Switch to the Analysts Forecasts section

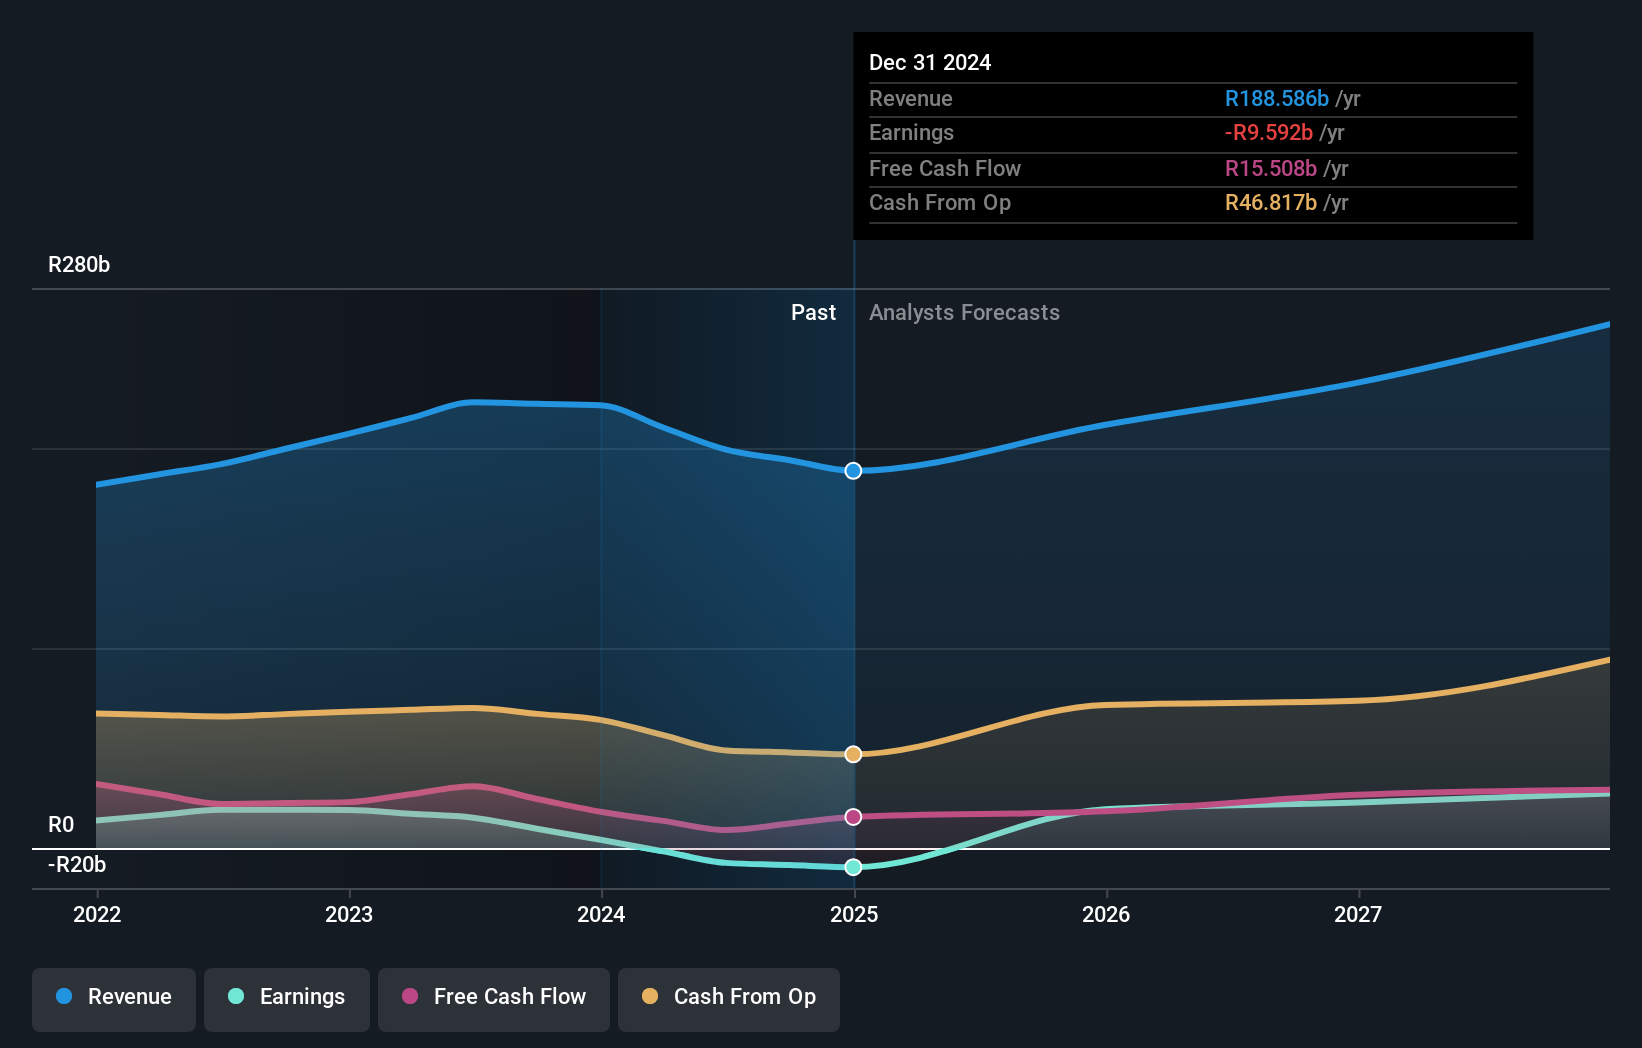[x=963, y=312]
